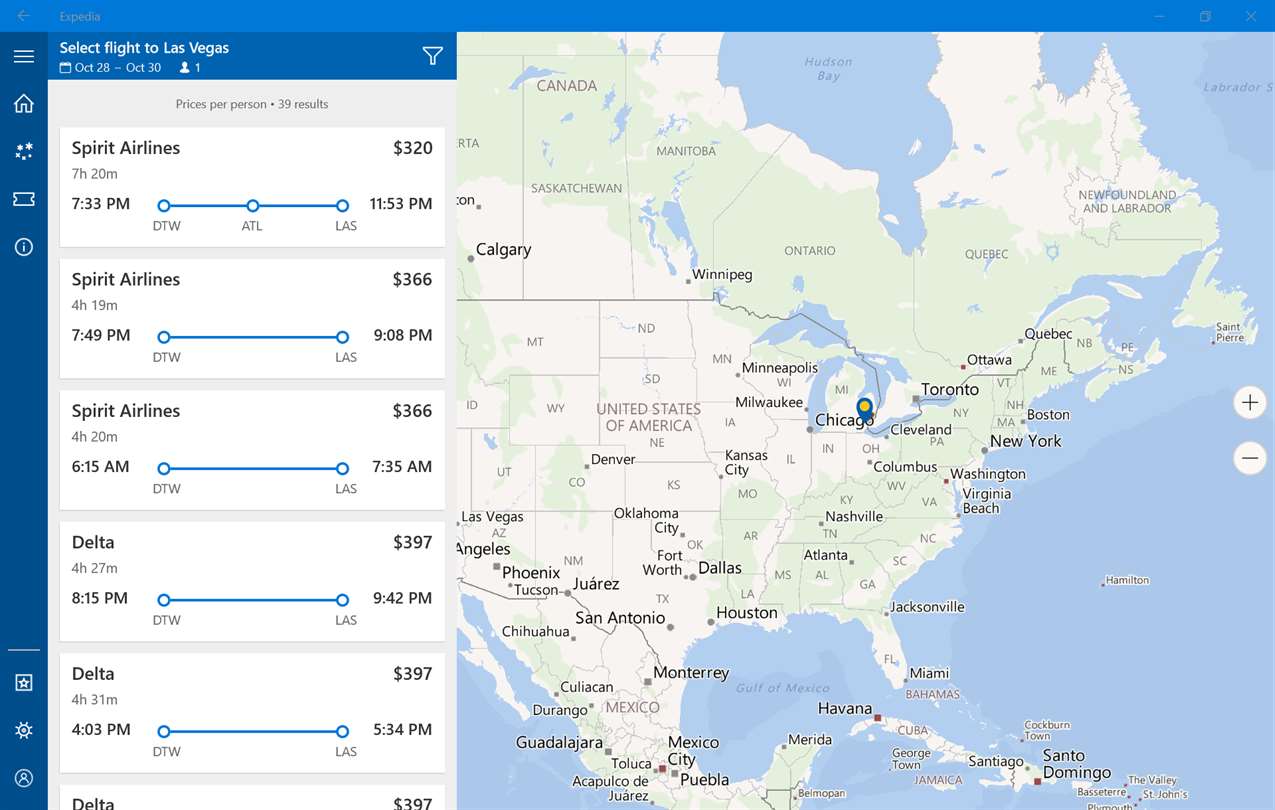The width and height of the screenshot is (1275, 810).
Task: Open the info icon in sidebar
Action: 24,247
